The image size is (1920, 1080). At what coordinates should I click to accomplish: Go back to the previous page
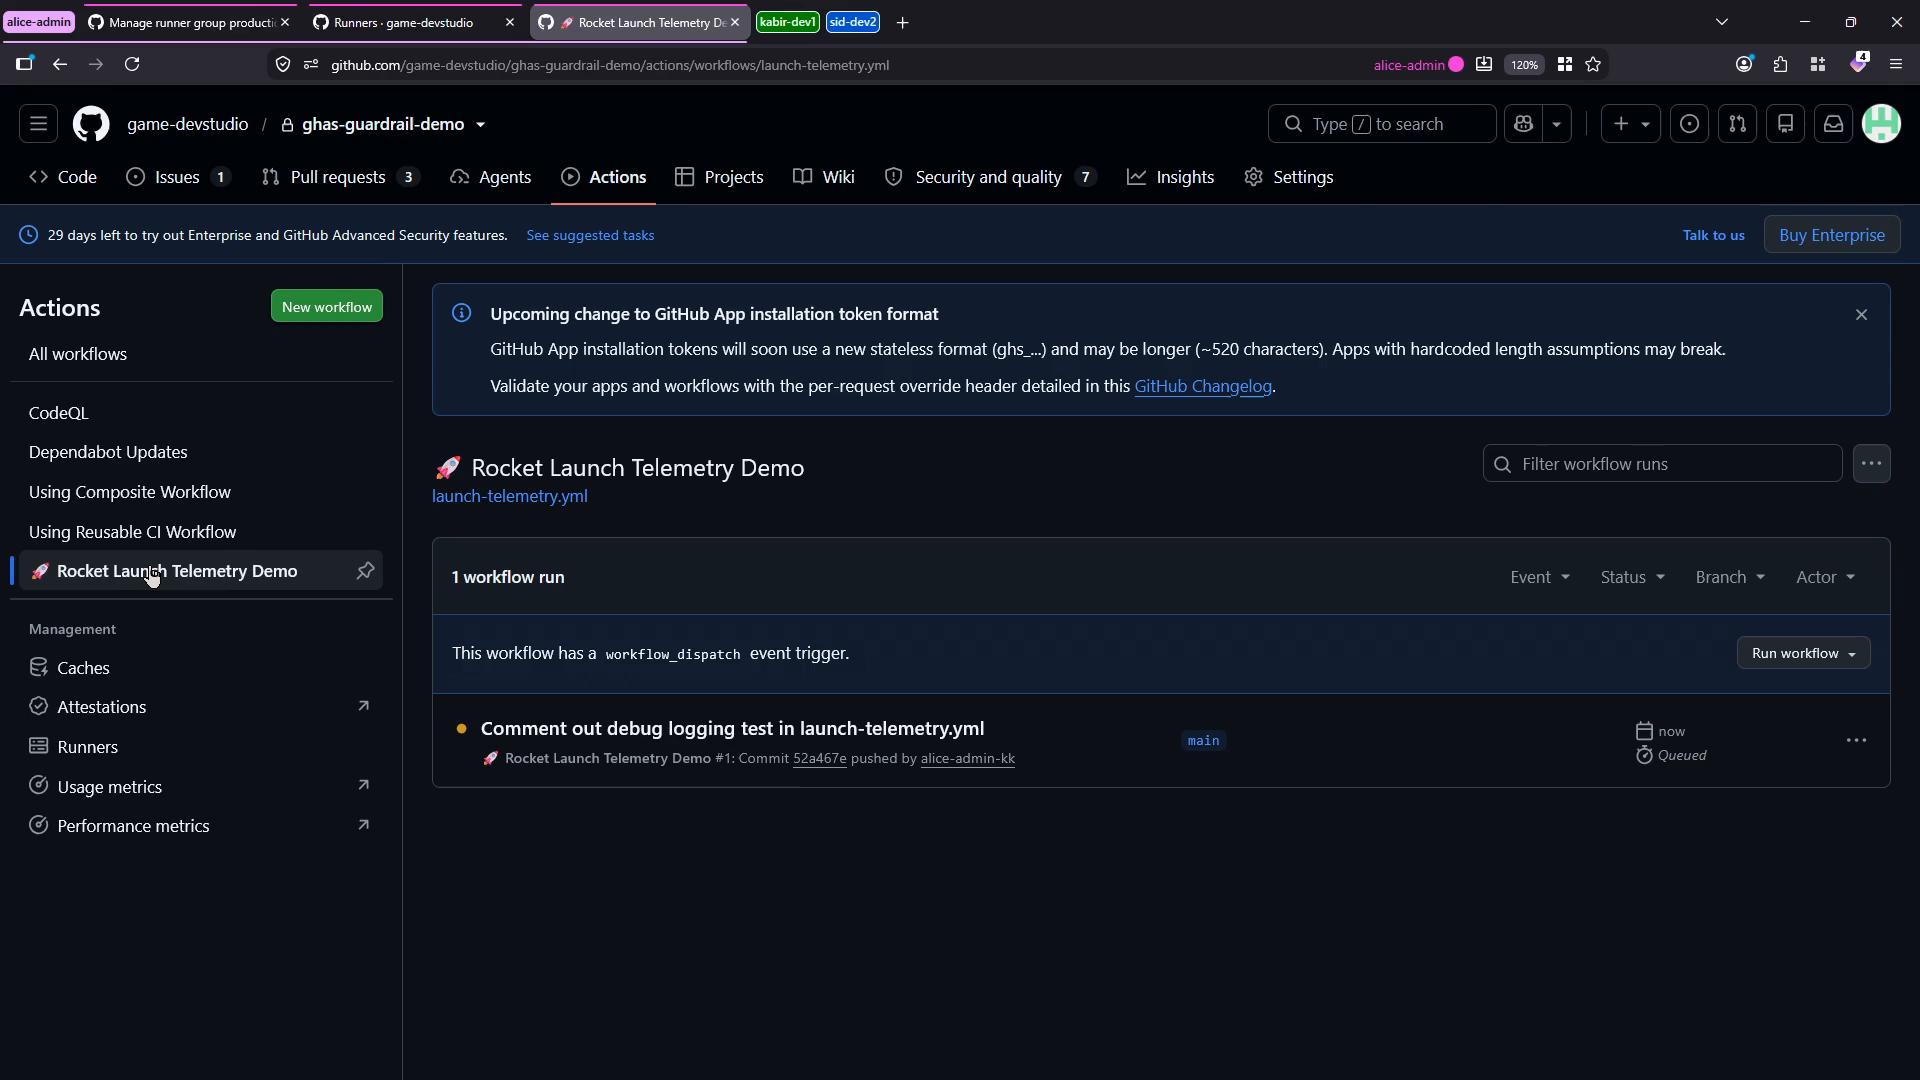(60, 65)
